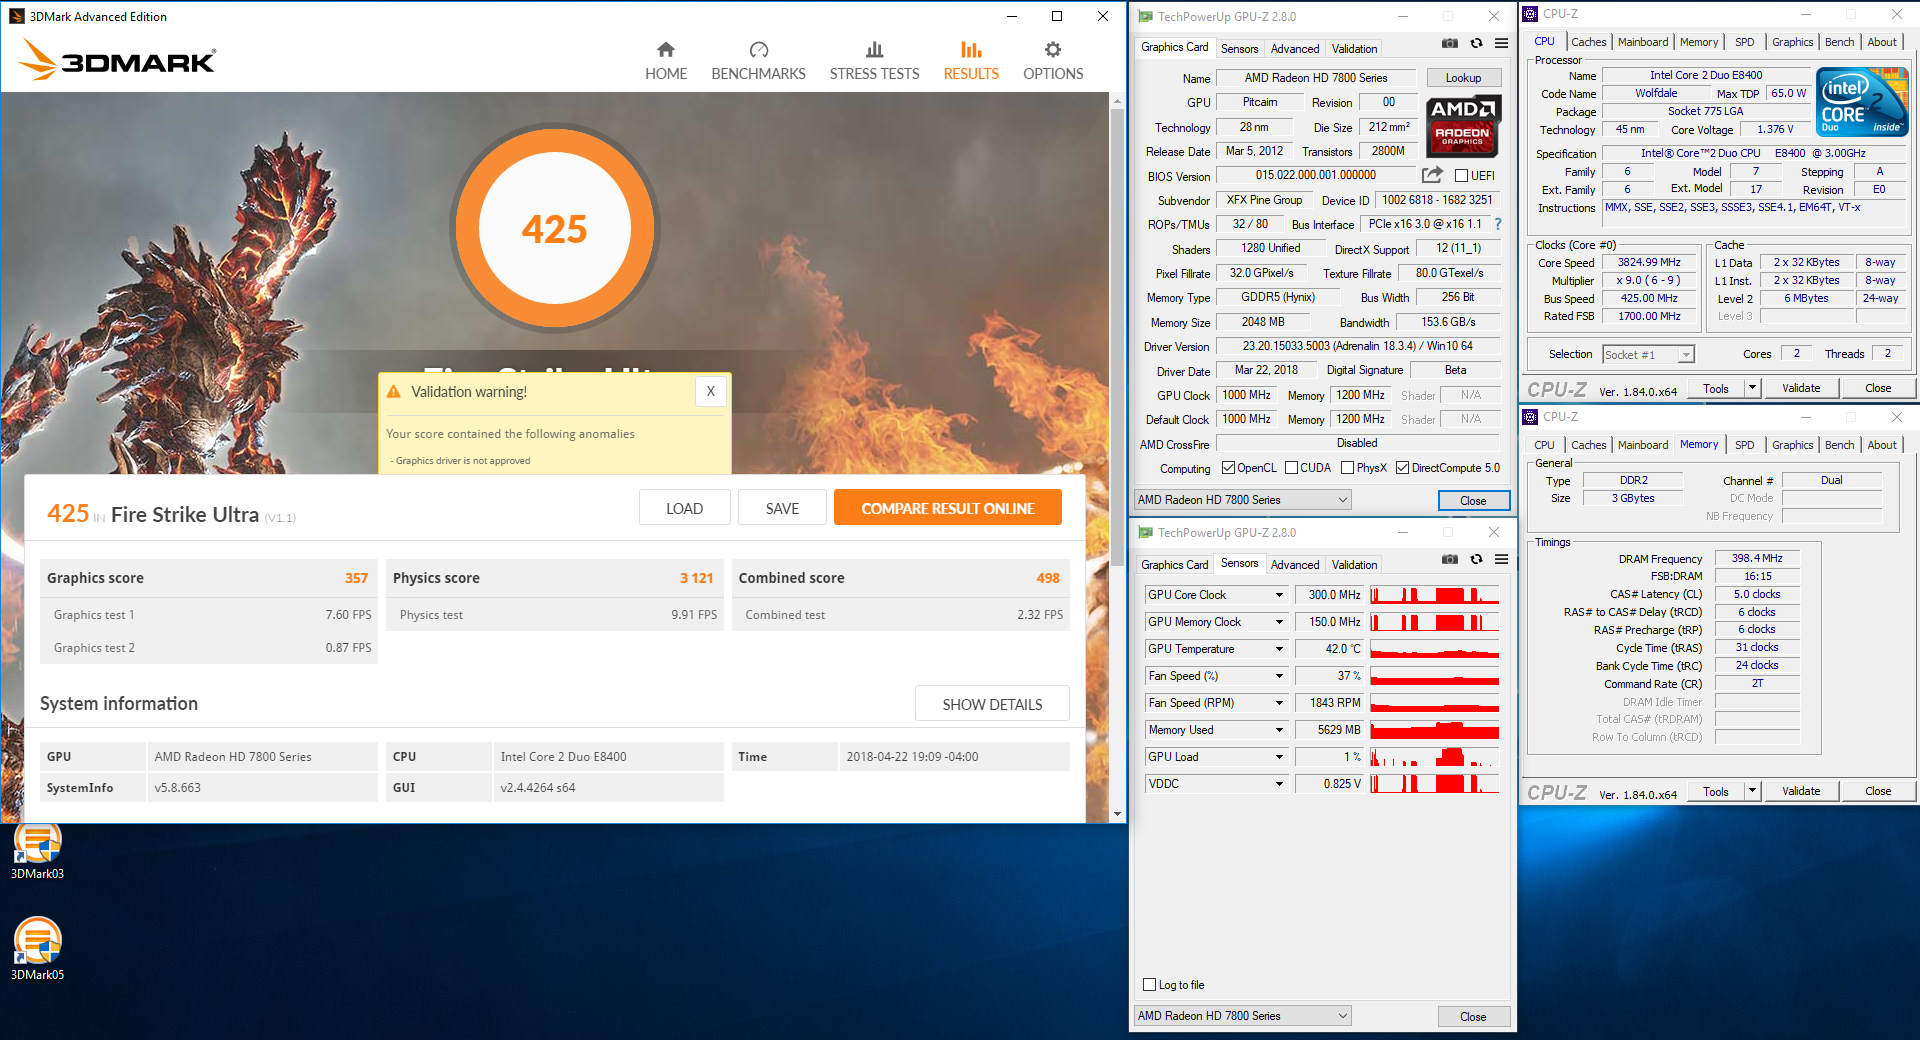
Task: Click the validation warning triangle icon
Action: [x=394, y=392]
